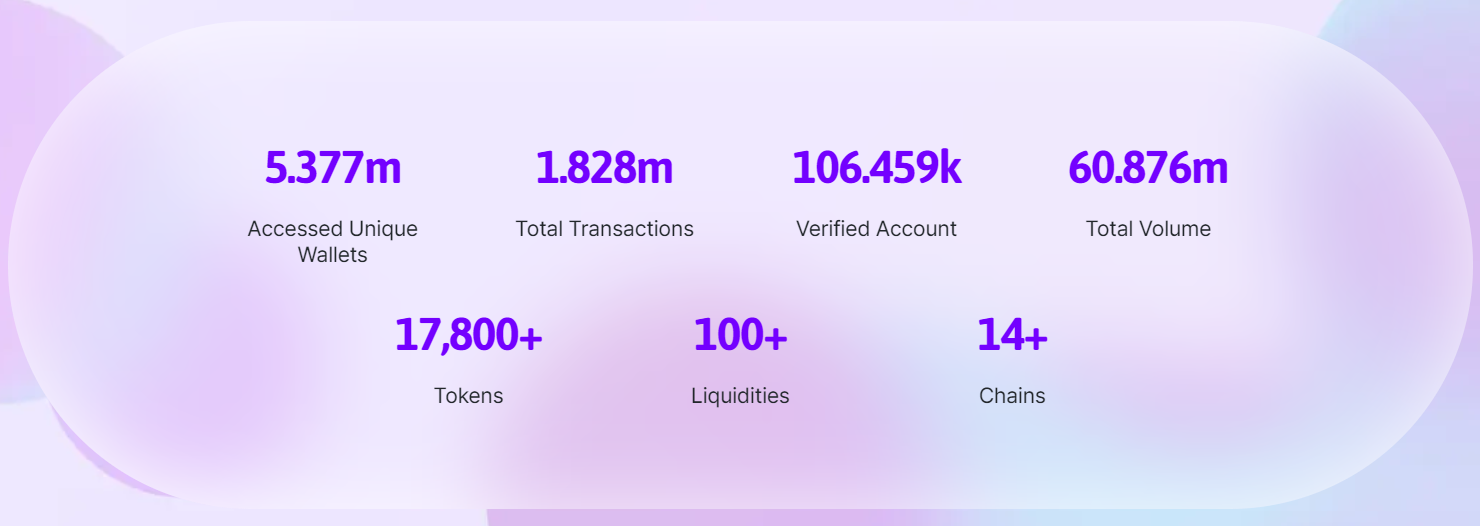Open the Liquidities label

pyautogui.click(x=740, y=396)
